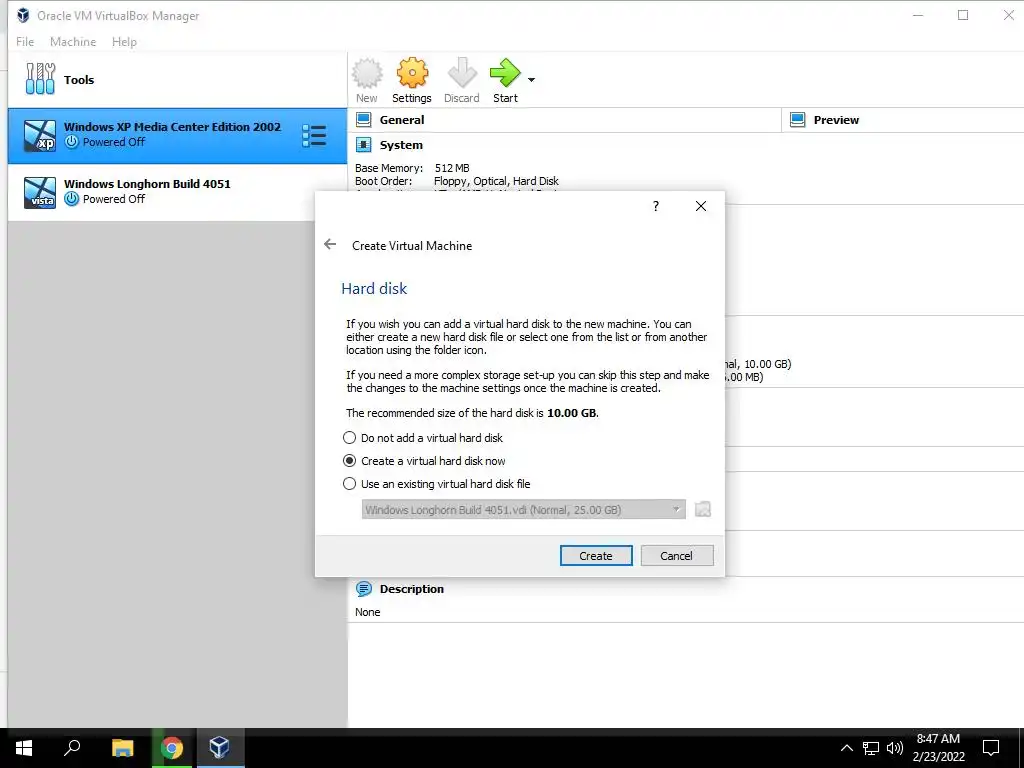This screenshot has width=1024, height=768.
Task: Select 'Do not add a virtual hard disk'
Action: (423, 438)
